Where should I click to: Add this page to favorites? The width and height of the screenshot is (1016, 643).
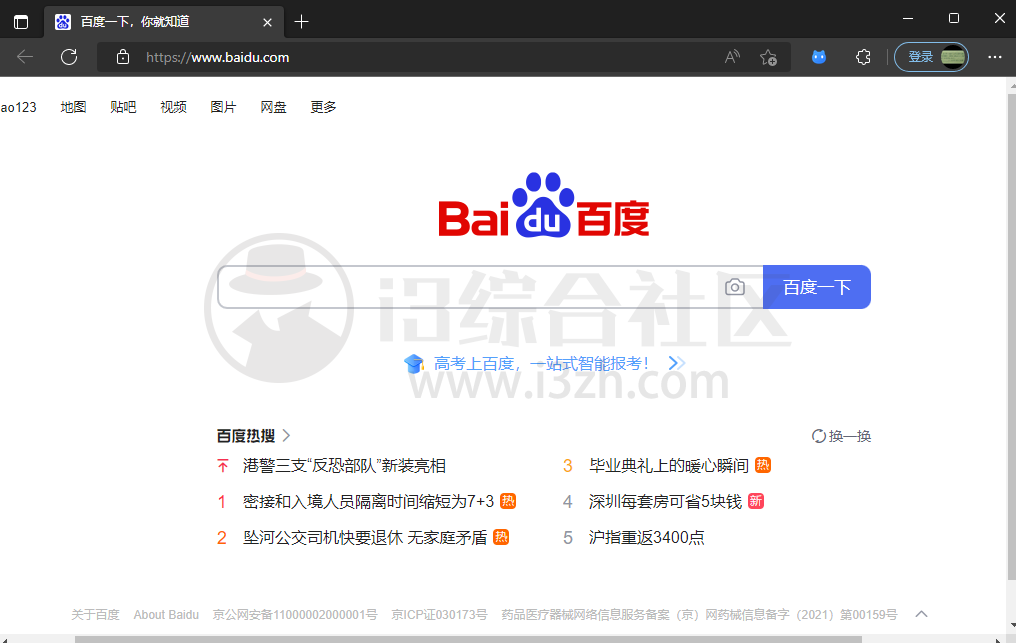[x=768, y=57]
